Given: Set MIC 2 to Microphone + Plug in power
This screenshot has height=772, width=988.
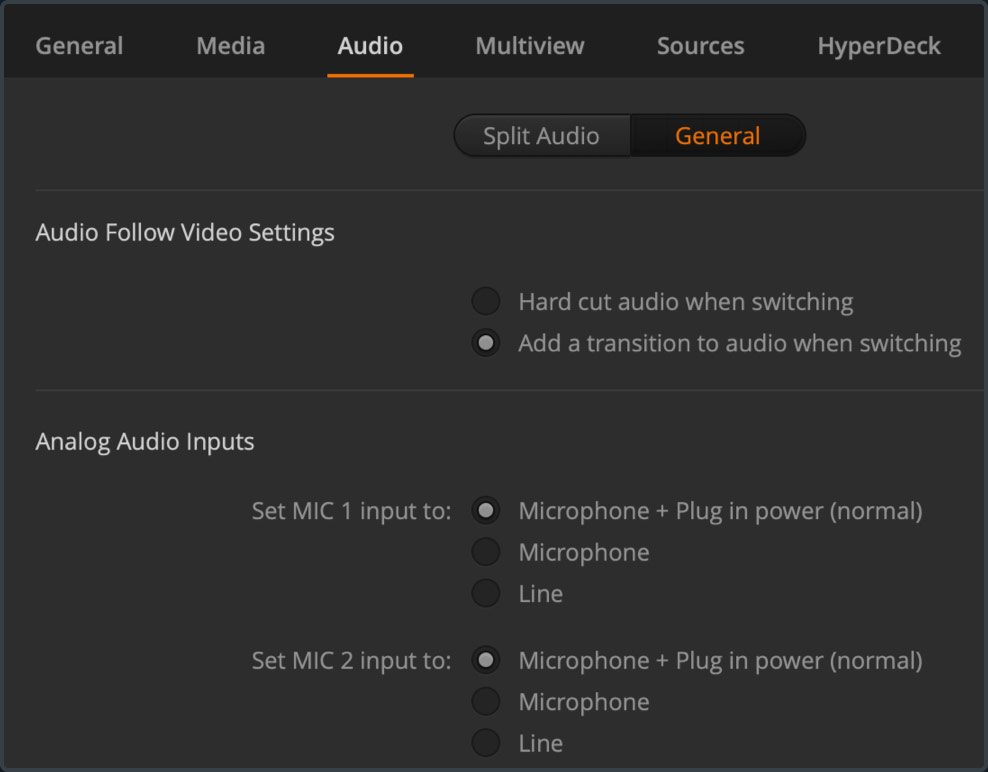Looking at the screenshot, I should [x=485, y=660].
